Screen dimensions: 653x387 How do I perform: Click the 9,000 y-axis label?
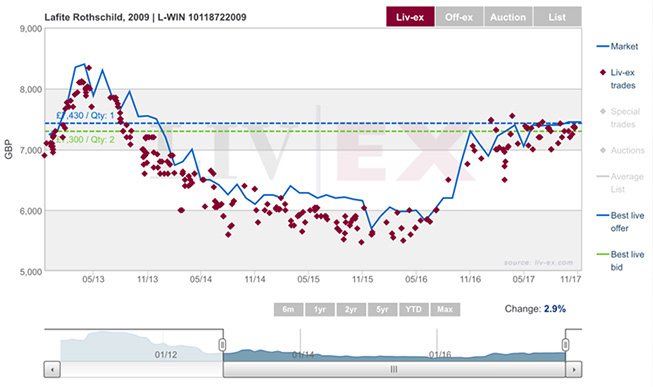(31, 29)
